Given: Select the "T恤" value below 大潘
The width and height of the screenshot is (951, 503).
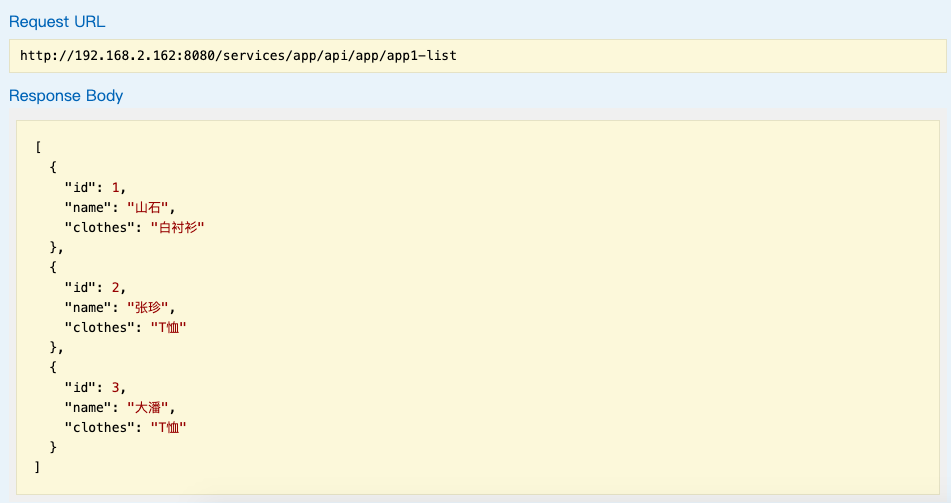Looking at the screenshot, I should [169, 428].
